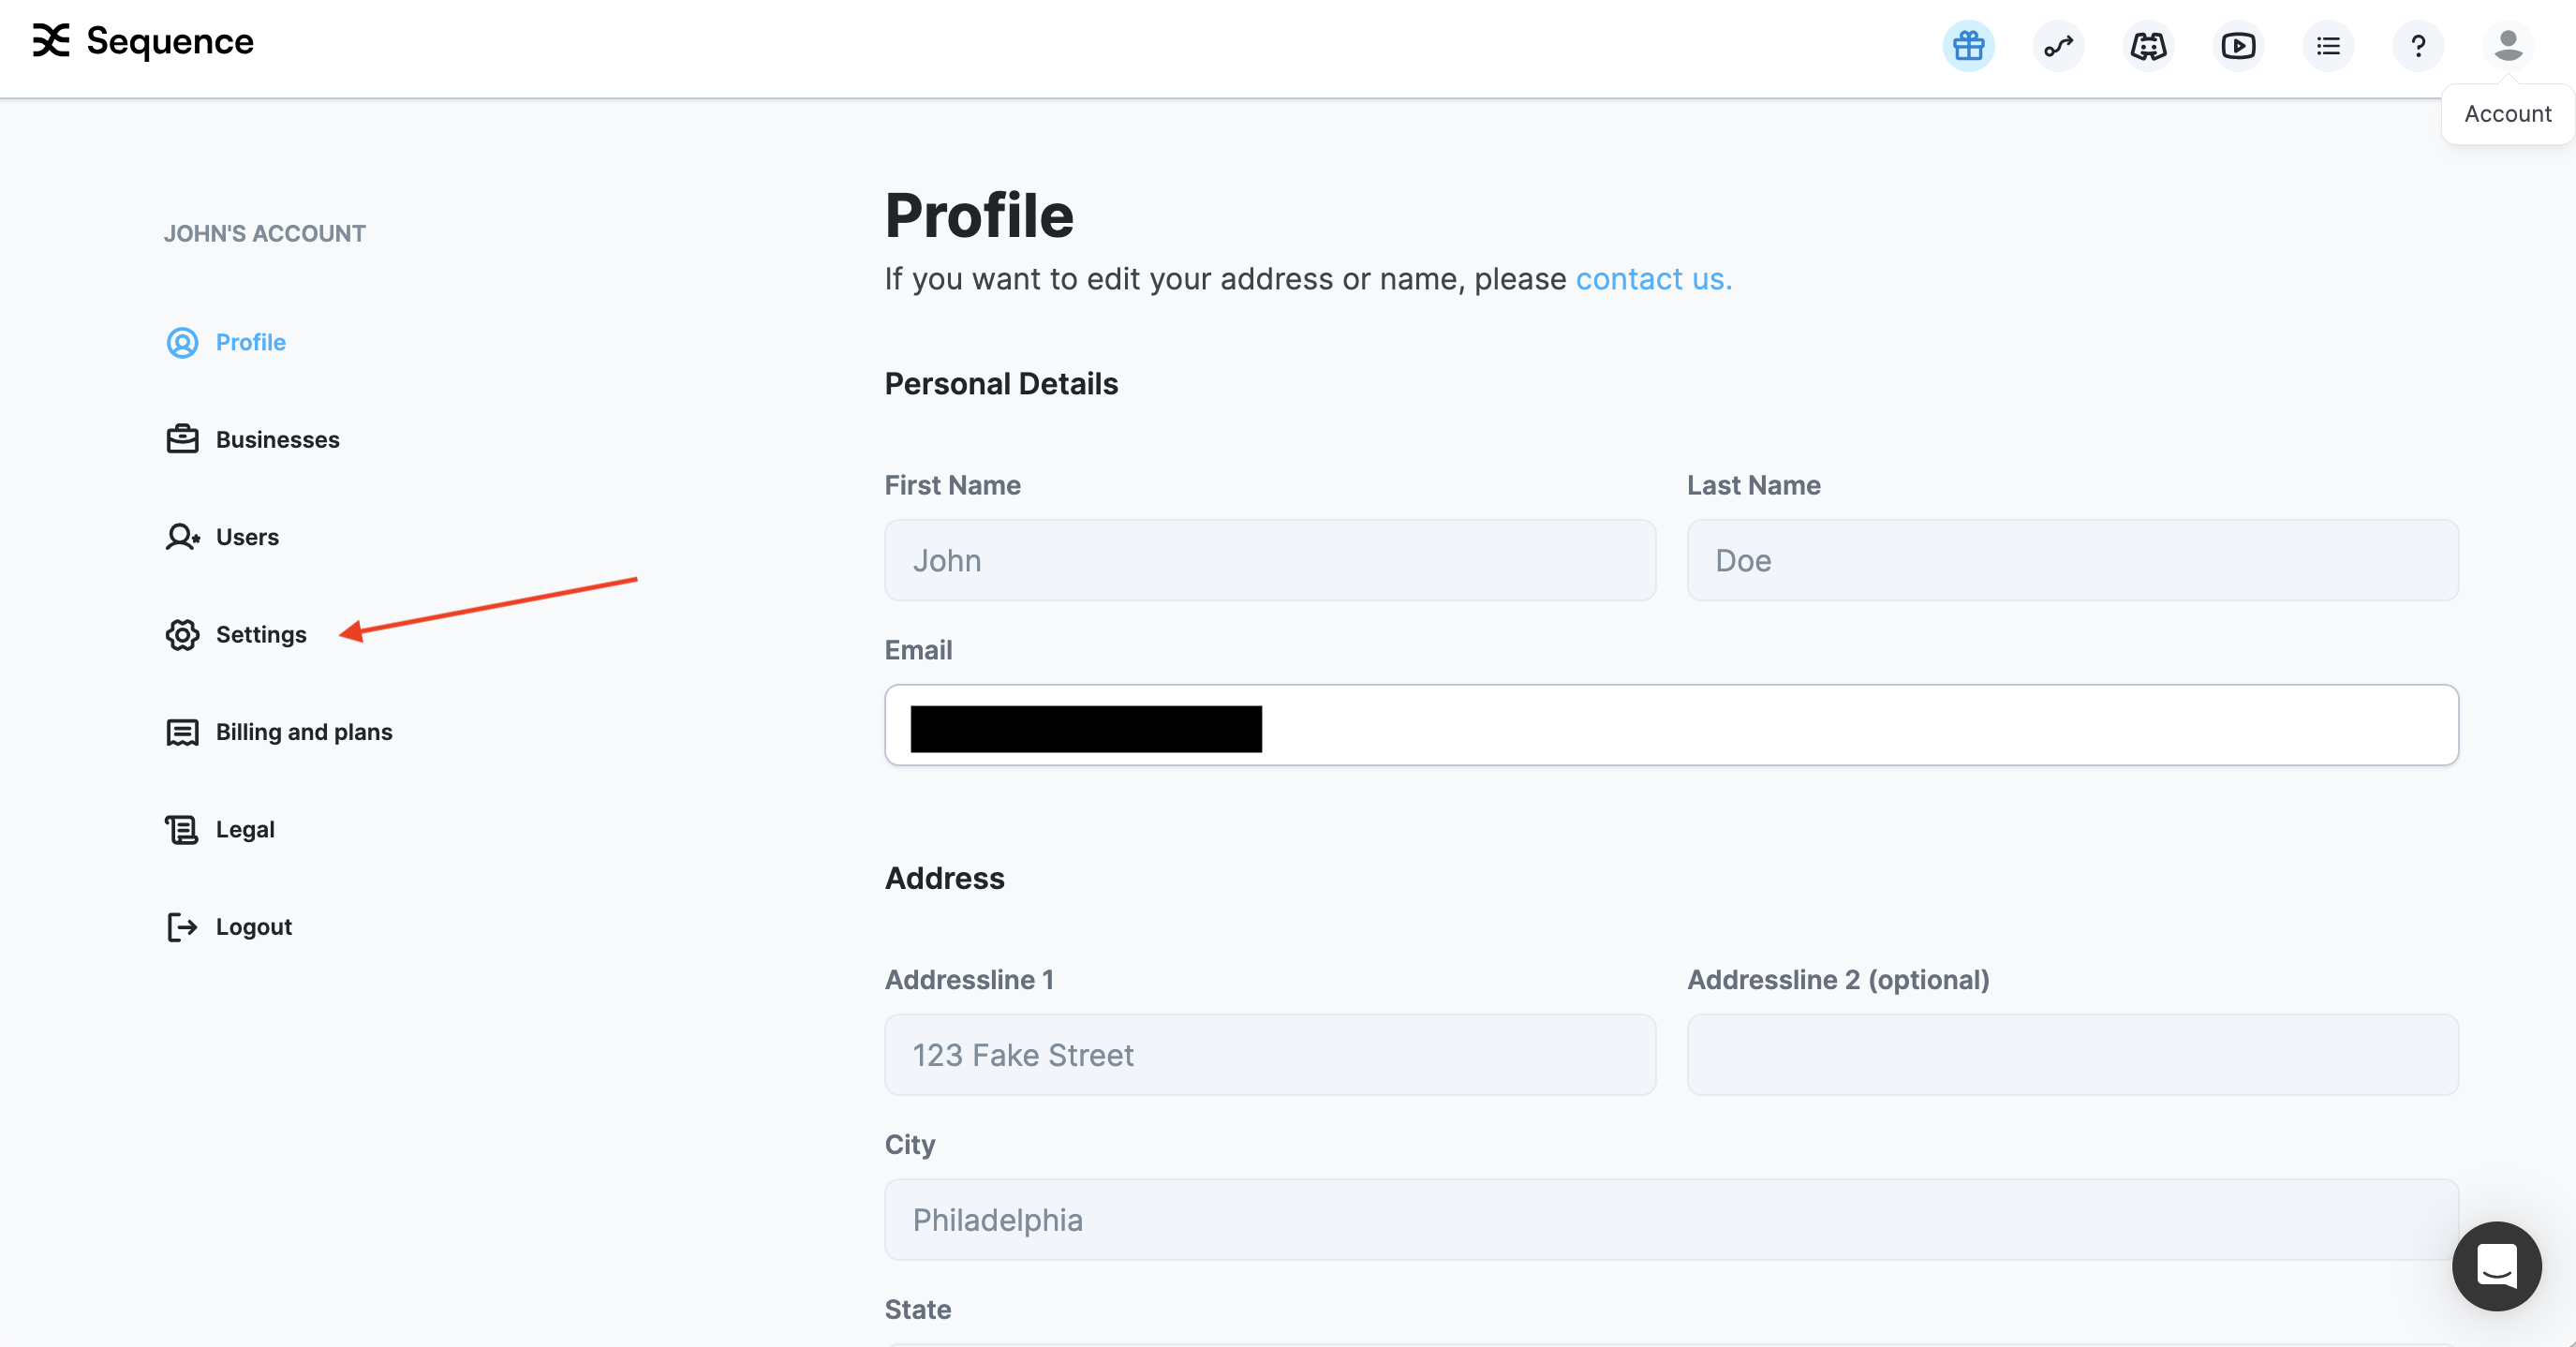Open the chat support bubble
The height and width of the screenshot is (1347, 2576).
pyautogui.click(x=2496, y=1266)
